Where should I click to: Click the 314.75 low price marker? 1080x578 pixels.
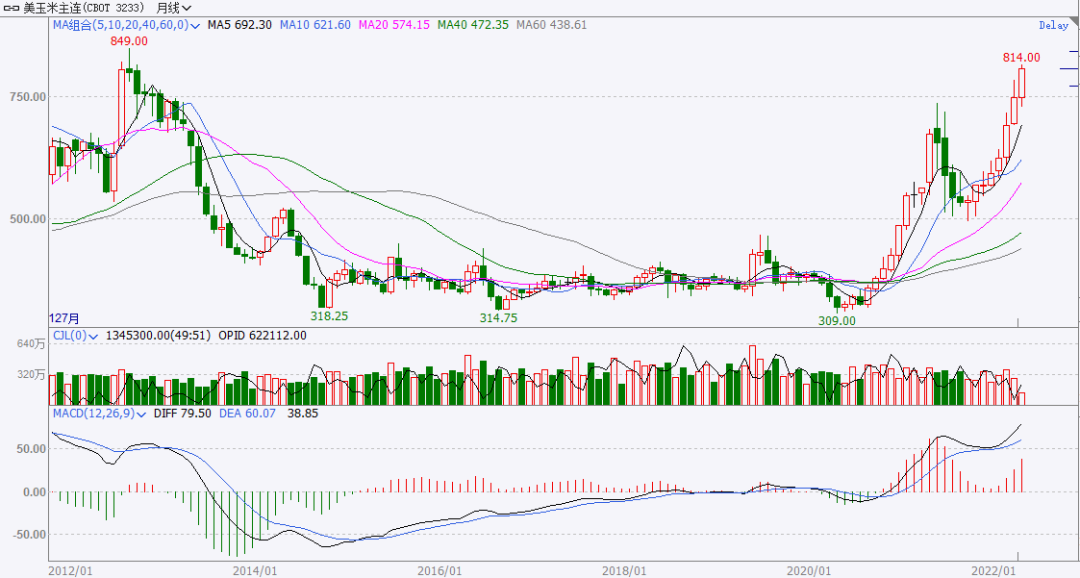499,318
